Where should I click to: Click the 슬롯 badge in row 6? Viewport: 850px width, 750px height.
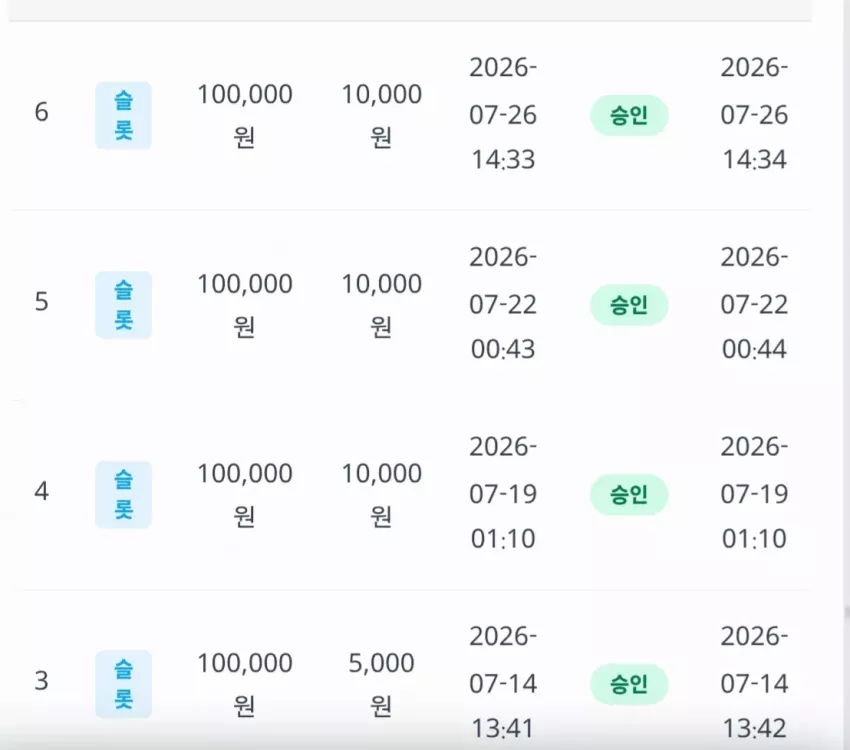[124, 115]
